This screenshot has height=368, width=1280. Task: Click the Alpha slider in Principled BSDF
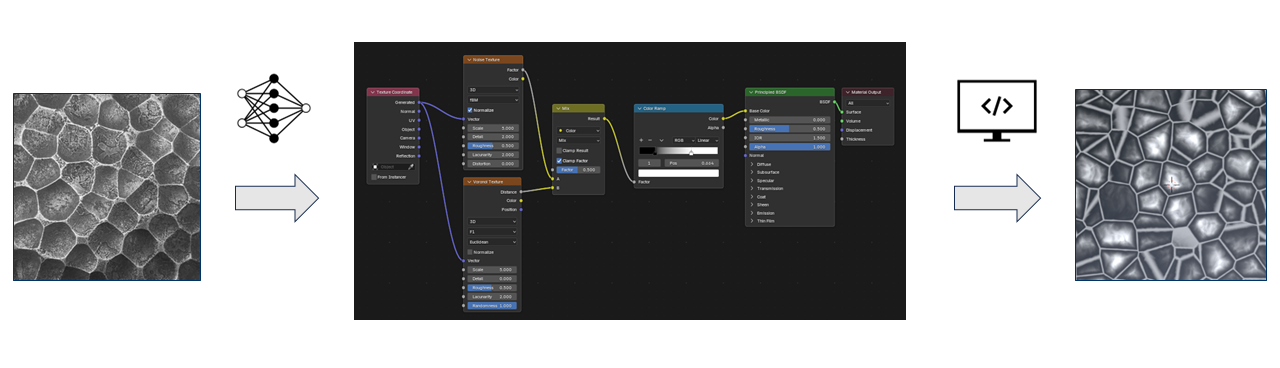(790, 147)
